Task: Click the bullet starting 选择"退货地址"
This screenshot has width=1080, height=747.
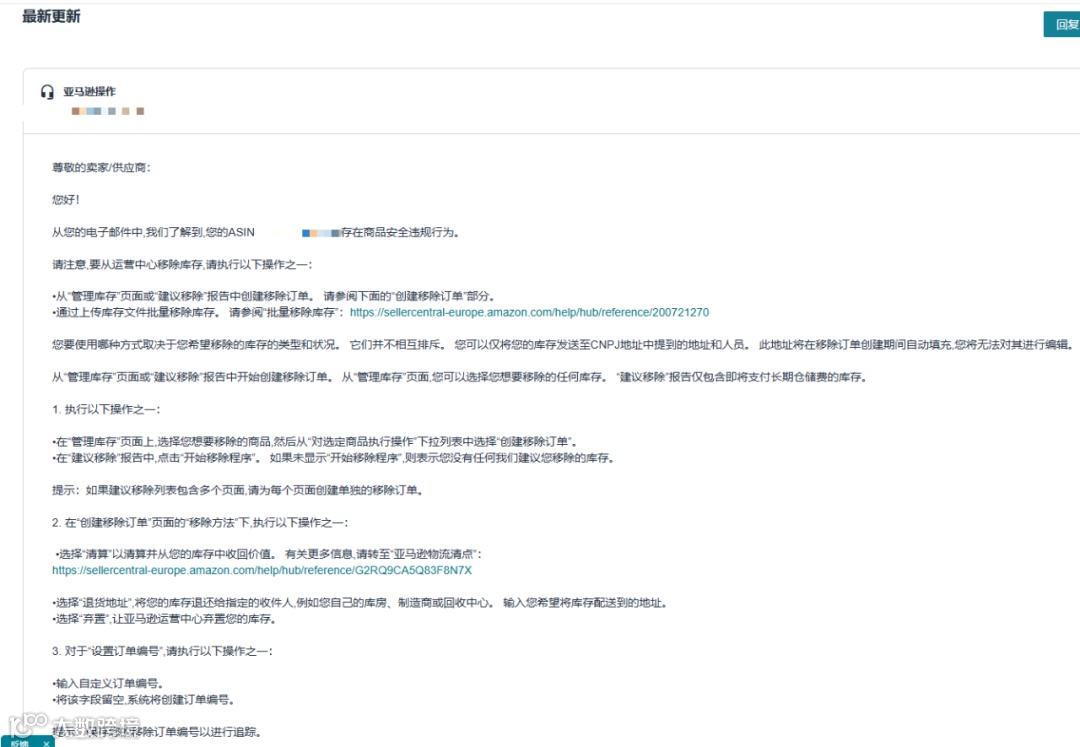Action: coord(360,603)
